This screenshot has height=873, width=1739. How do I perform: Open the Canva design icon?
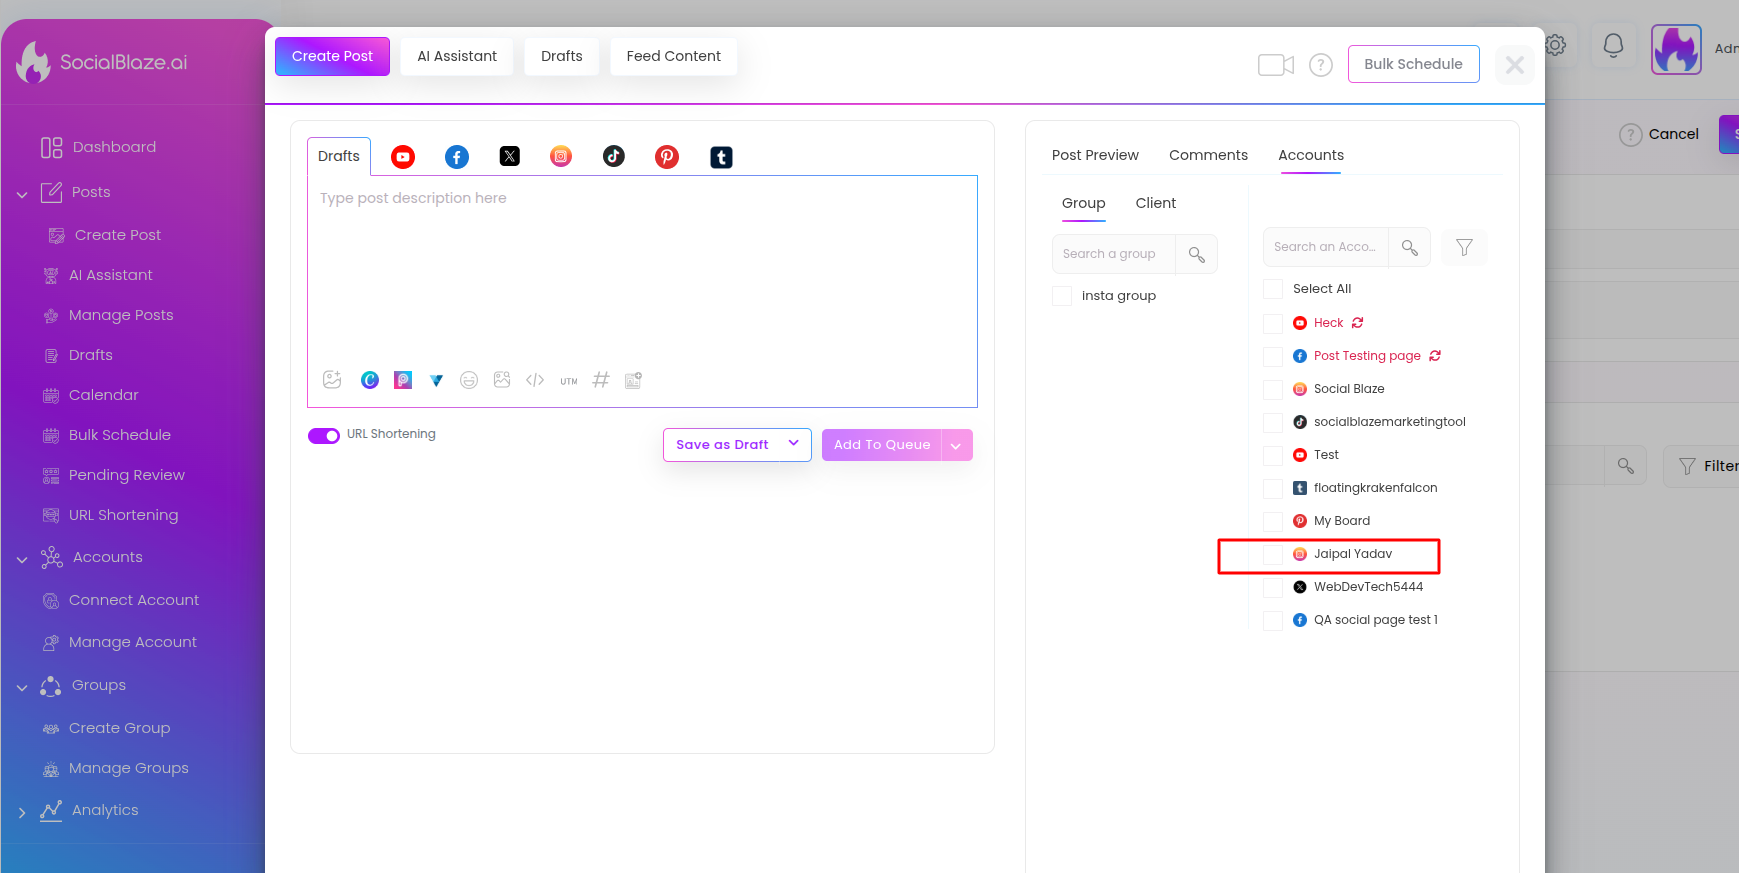370,380
